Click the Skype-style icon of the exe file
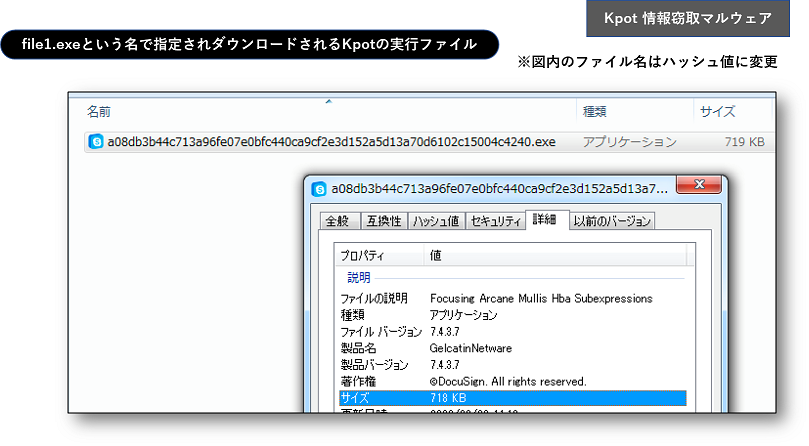 [96, 142]
